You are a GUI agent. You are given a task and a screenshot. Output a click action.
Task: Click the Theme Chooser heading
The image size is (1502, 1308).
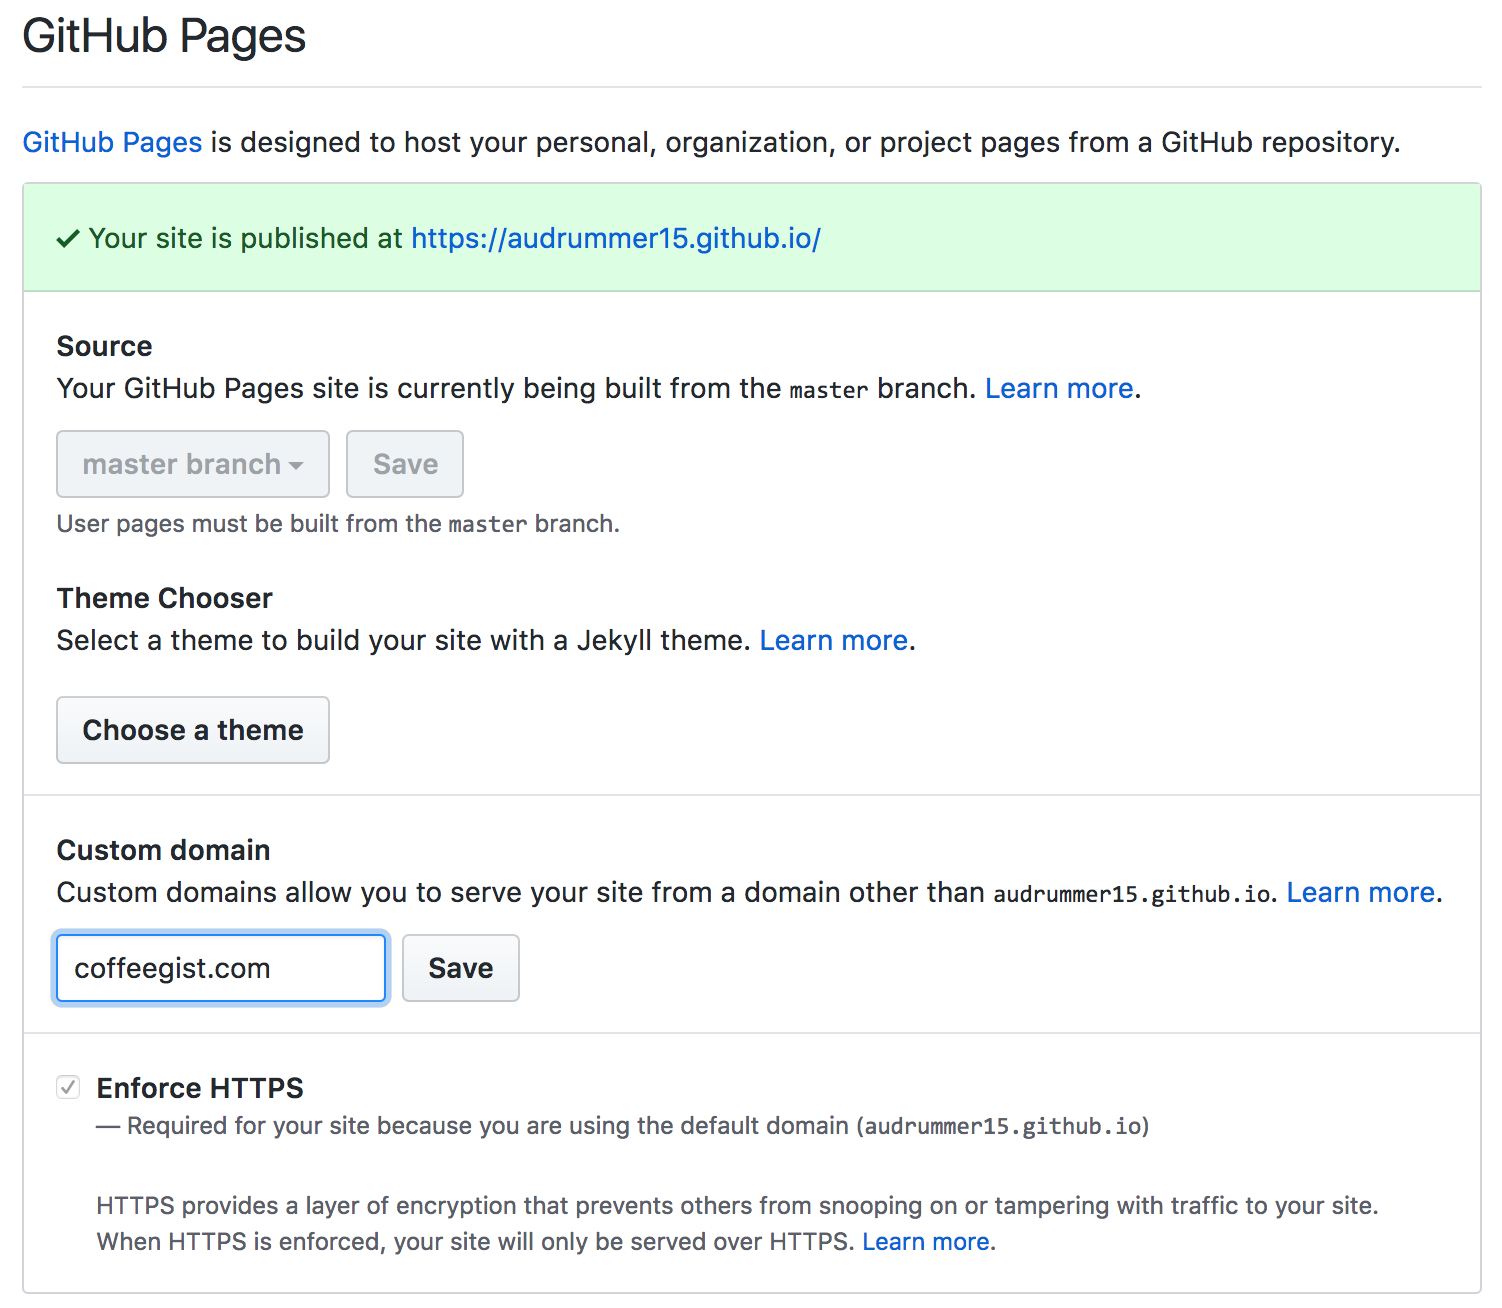165,598
